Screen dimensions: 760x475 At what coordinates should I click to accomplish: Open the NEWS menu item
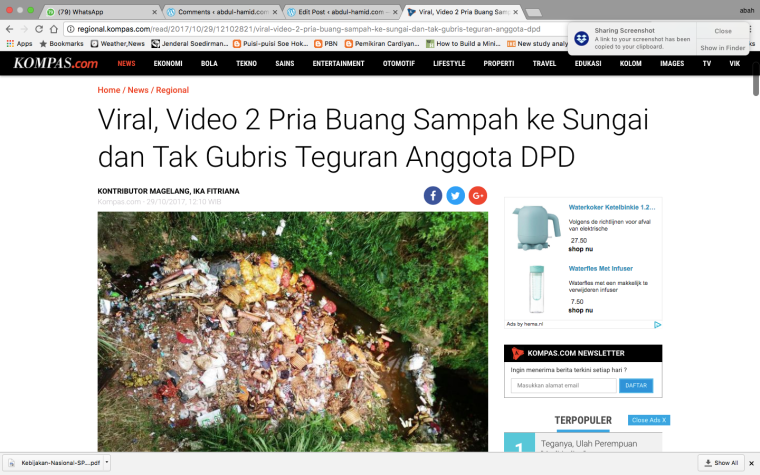pyautogui.click(x=127, y=63)
